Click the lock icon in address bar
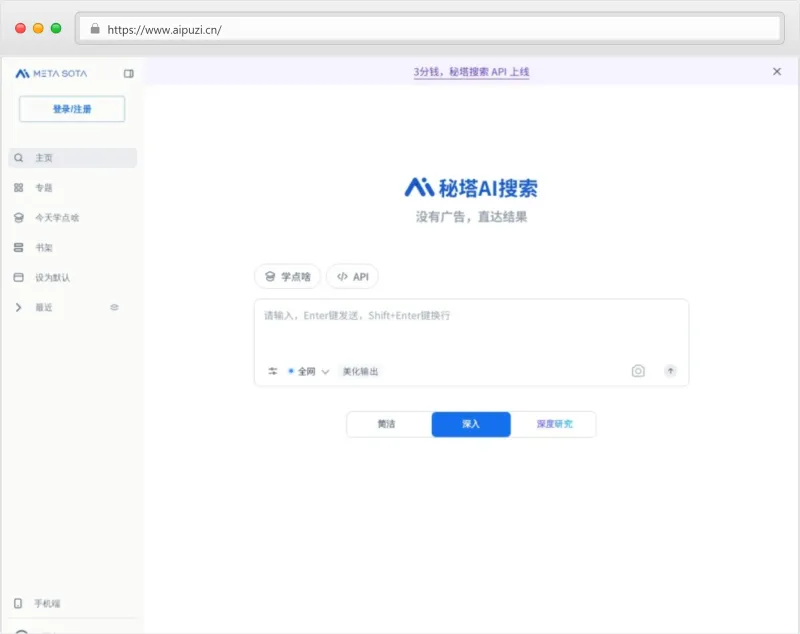The image size is (800, 634). [x=95, y=29]
